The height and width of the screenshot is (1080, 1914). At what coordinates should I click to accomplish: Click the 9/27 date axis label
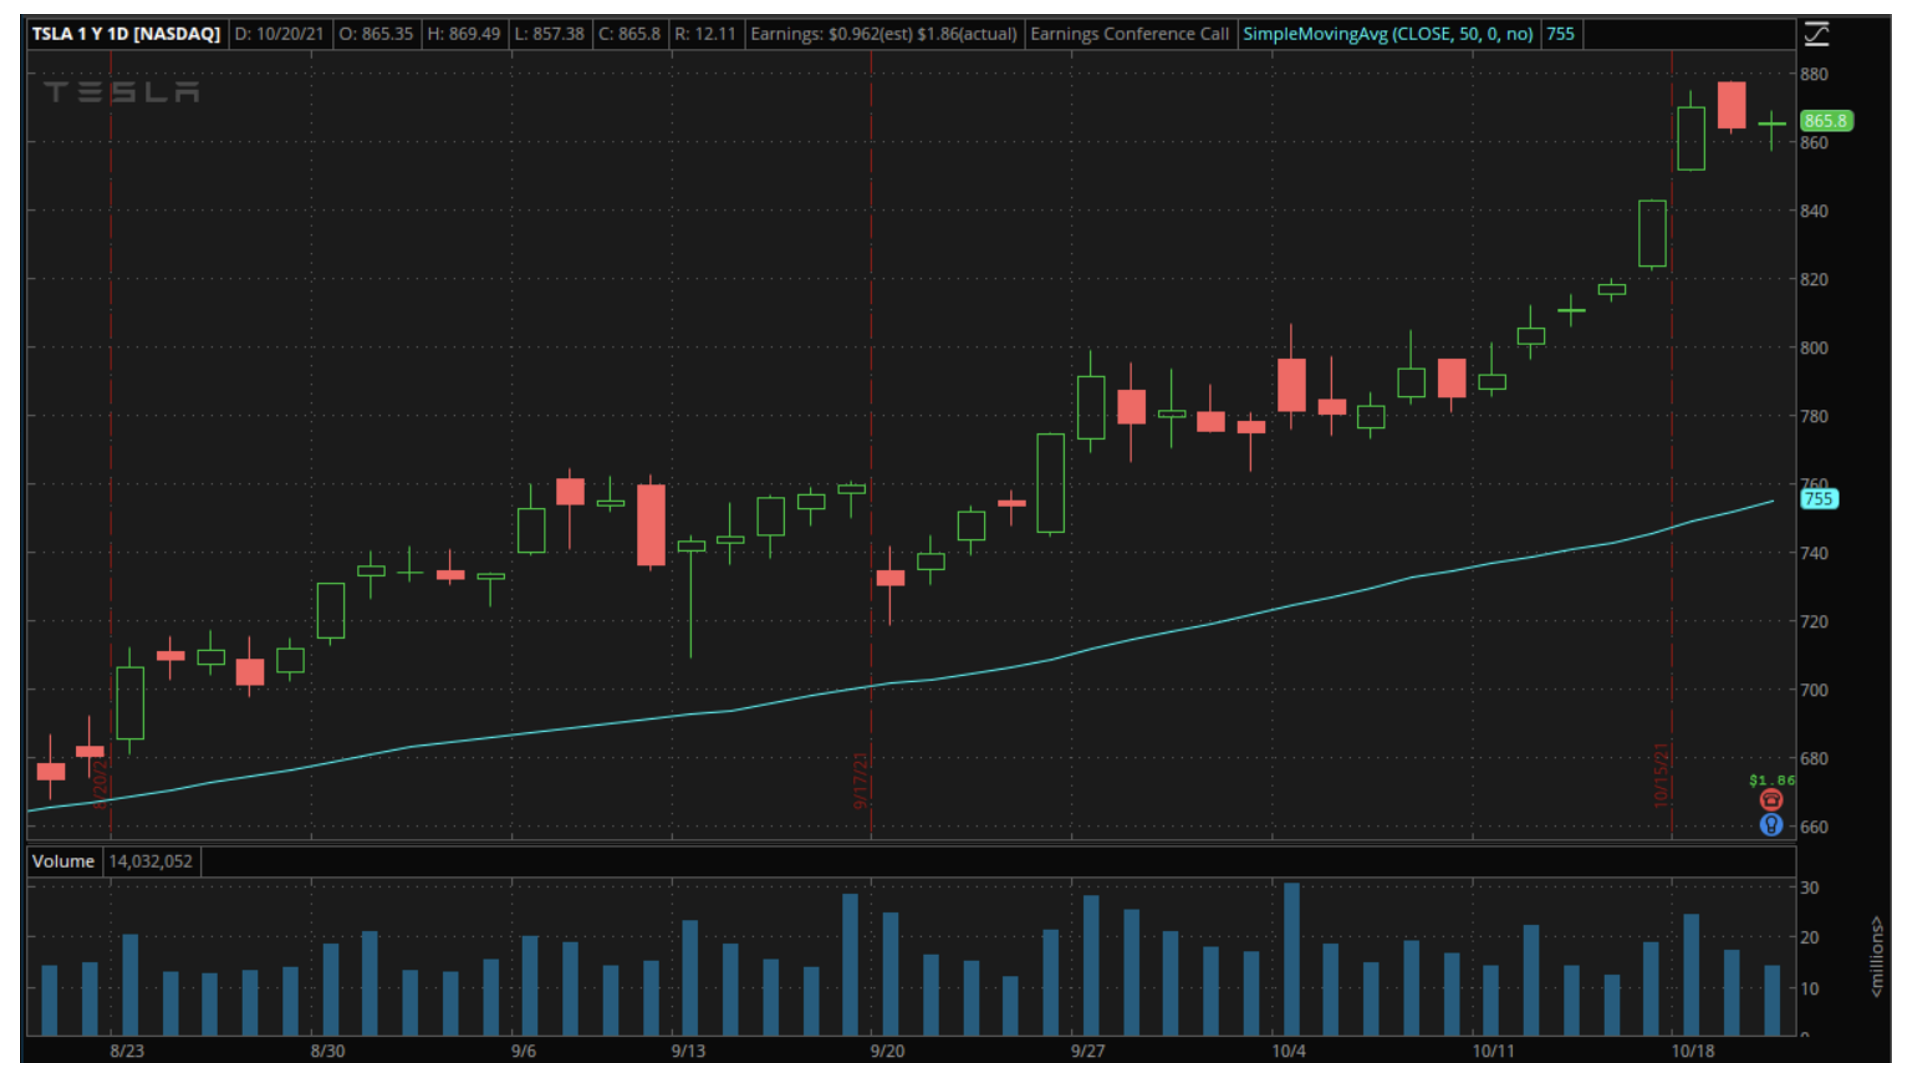click(1088, 1051)
